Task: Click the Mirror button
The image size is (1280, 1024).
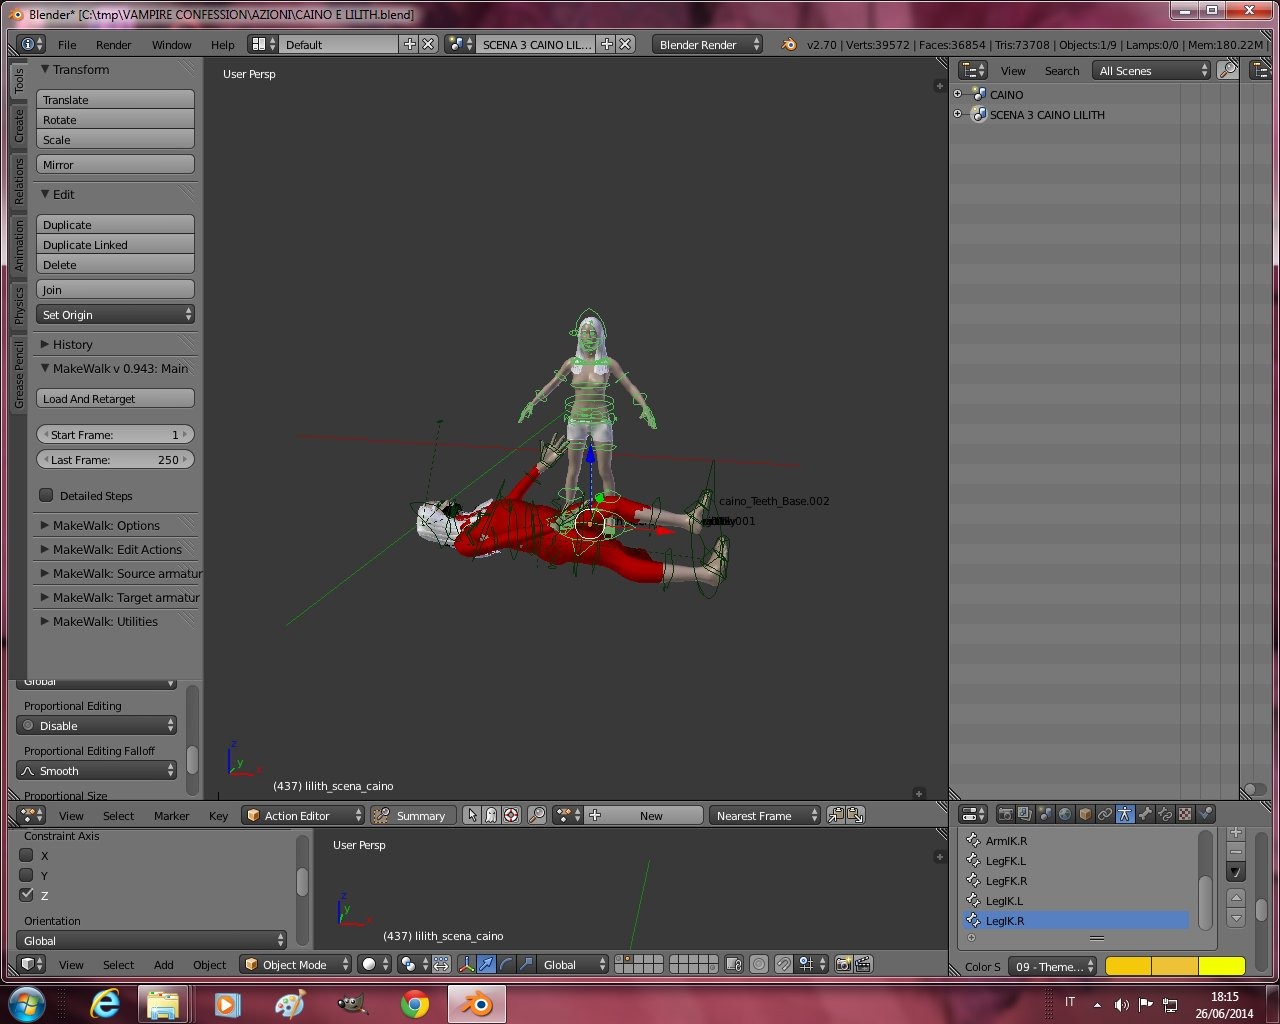Action: pos(116,164)
